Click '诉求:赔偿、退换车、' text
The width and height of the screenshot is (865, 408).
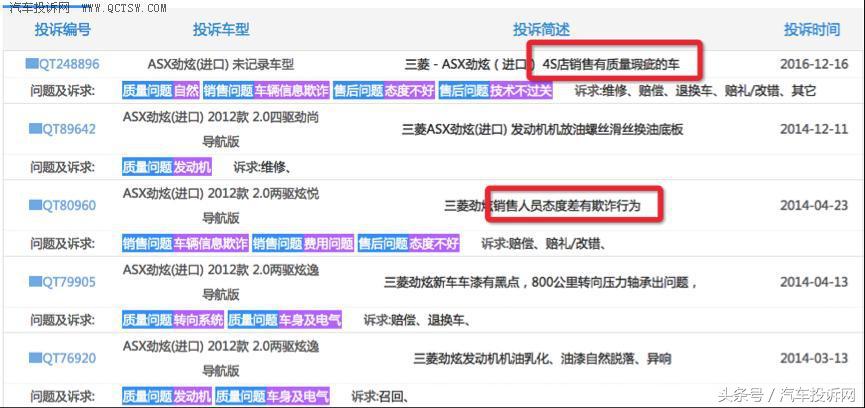tap(417, 320)
